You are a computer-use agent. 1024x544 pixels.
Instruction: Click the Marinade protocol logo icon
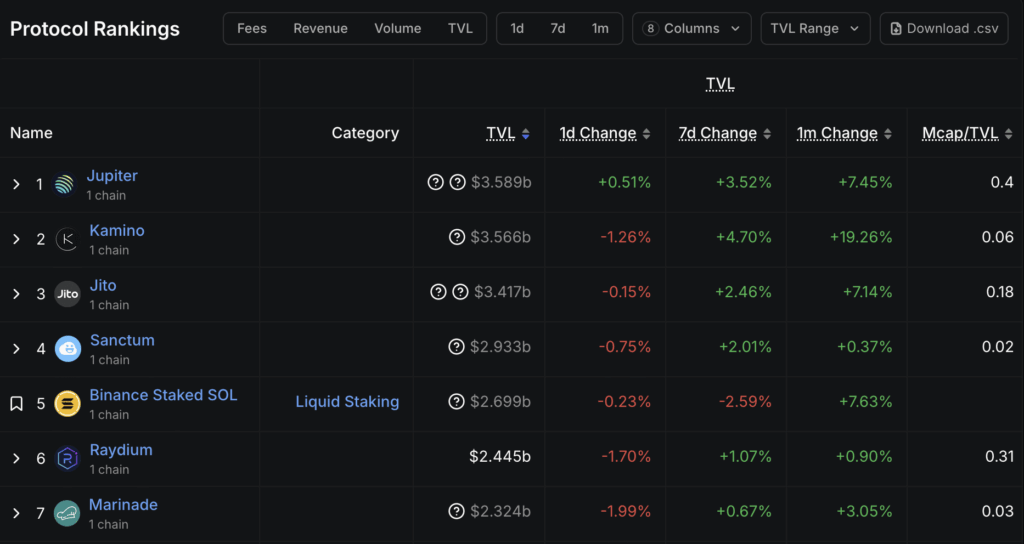coord(67,514)
